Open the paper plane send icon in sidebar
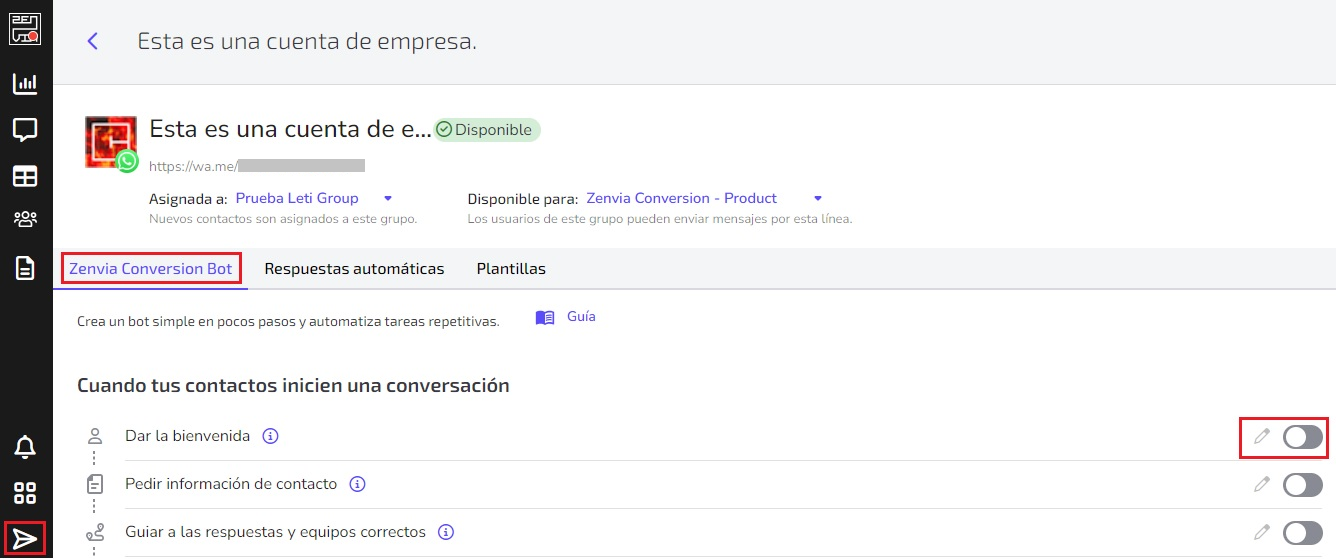Screen dimensions: 1336x559 pyautogui.click(x=25, y=540)
